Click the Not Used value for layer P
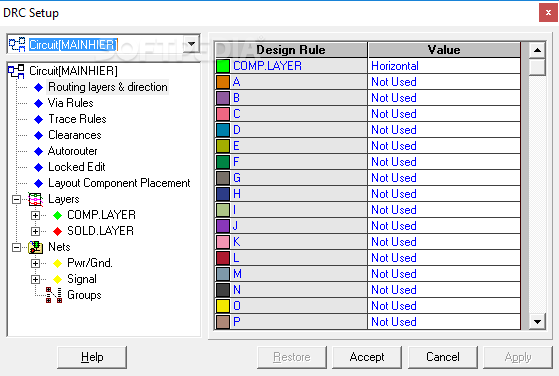The height and width of the screenshot is (376, 559). (444, 322)
